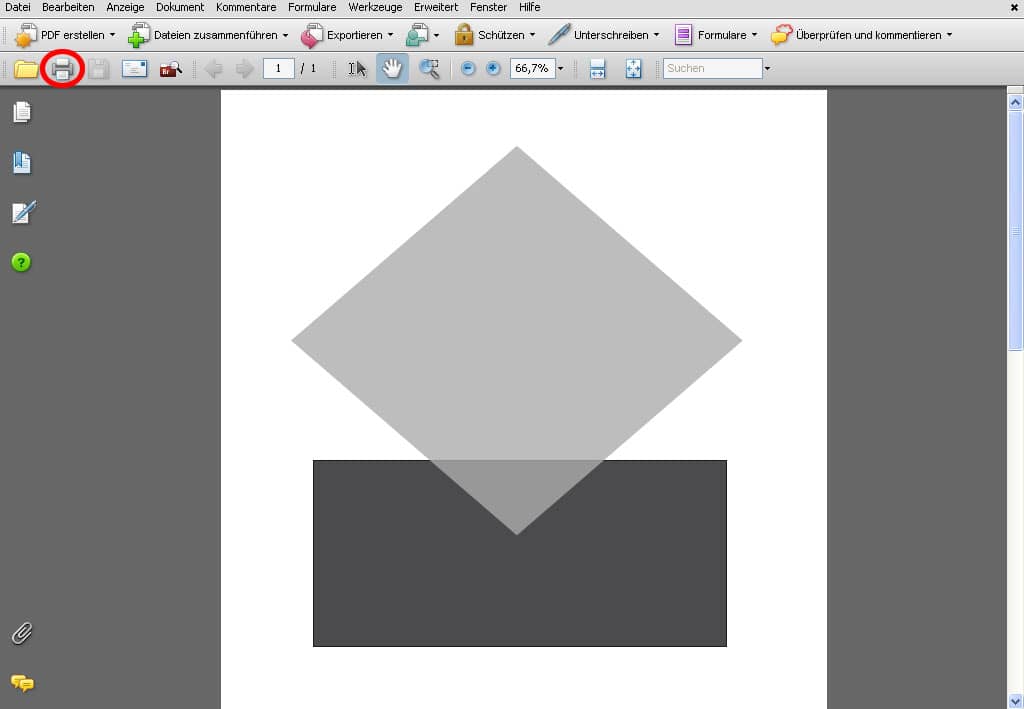Open the Dokument menu
1024x709 pixels.
(x=179, y=7)
